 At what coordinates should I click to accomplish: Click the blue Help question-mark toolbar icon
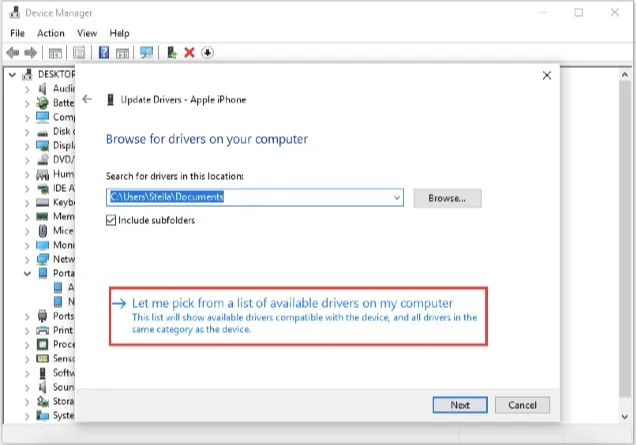click(104, 52)
